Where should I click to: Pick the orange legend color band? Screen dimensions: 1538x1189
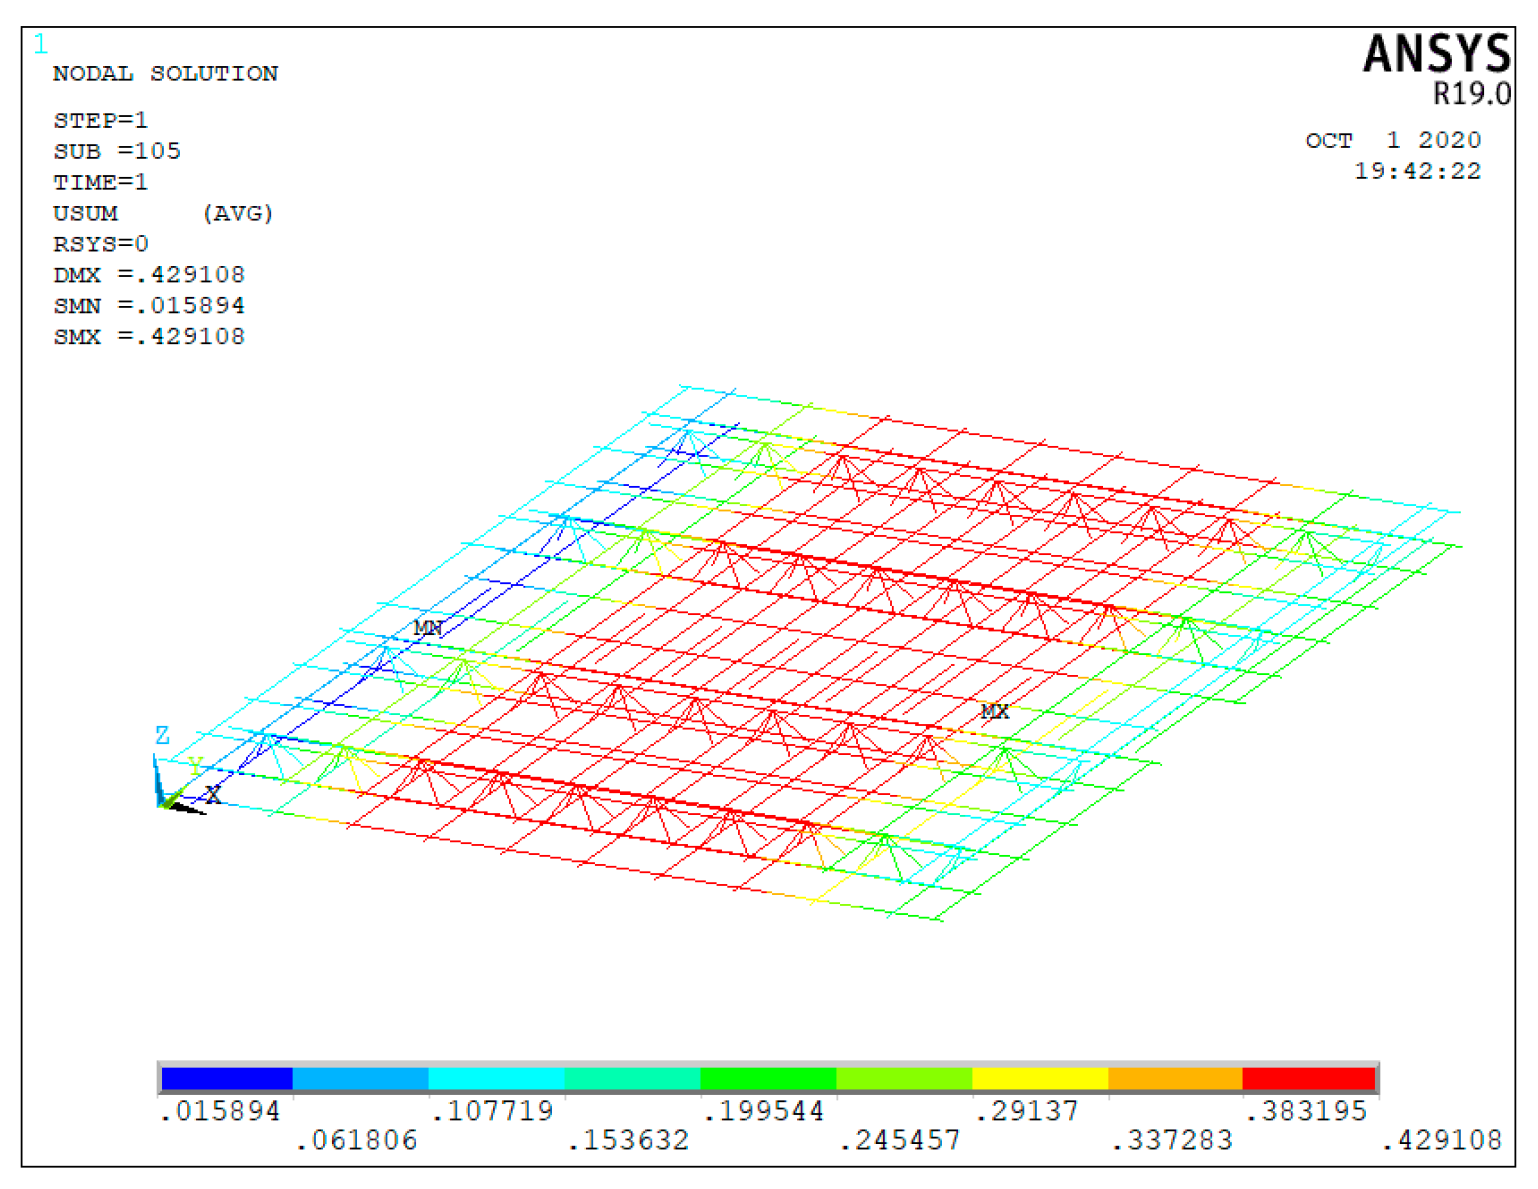[1175, 1078]
